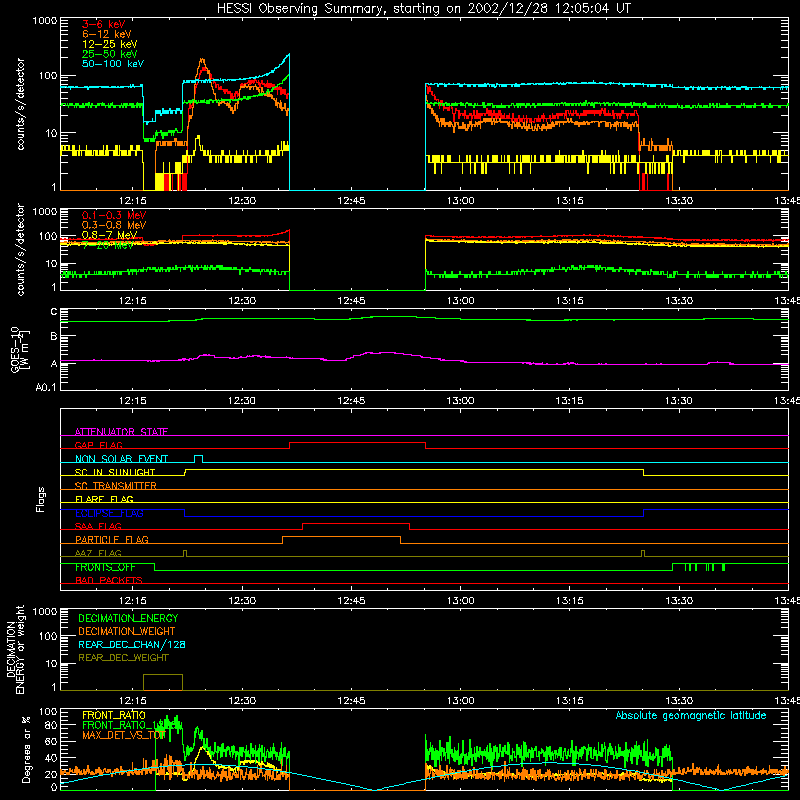Pick the 50-100 keV legend label
800x800 pixels.
click(113, 63)
